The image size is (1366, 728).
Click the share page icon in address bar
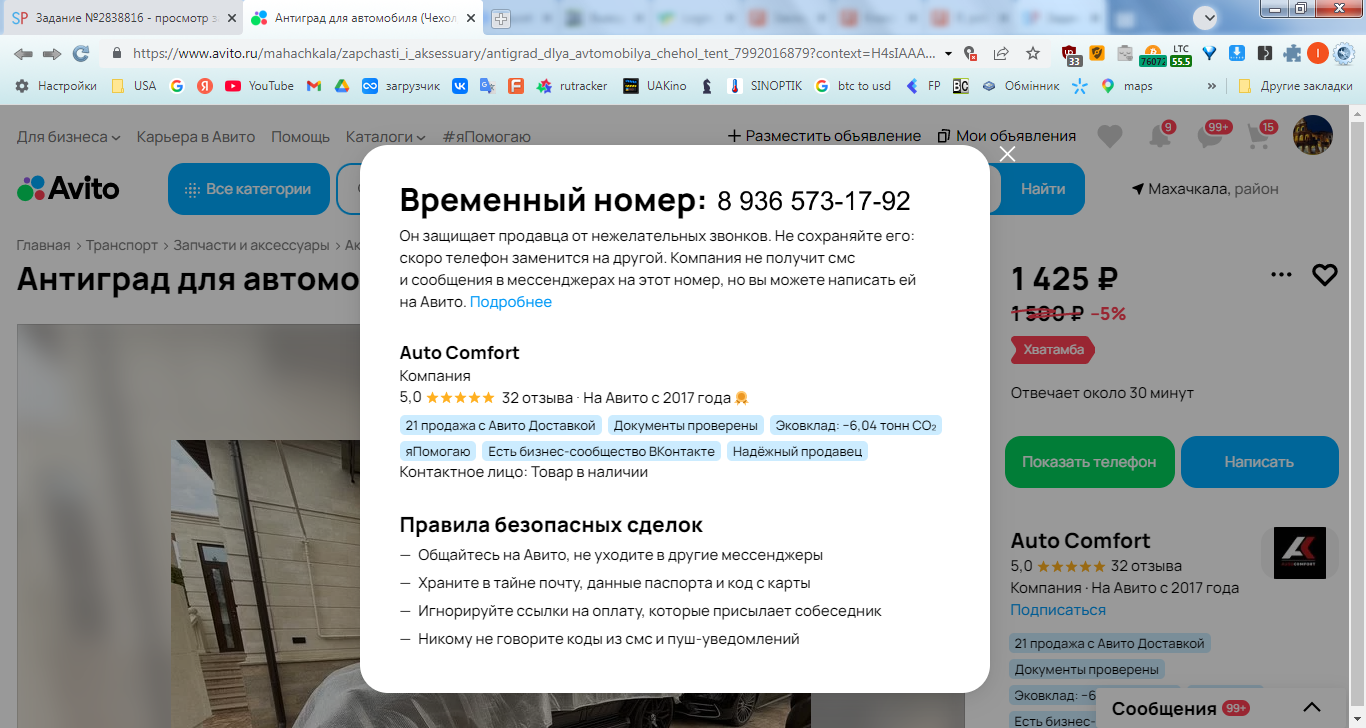1001,53
